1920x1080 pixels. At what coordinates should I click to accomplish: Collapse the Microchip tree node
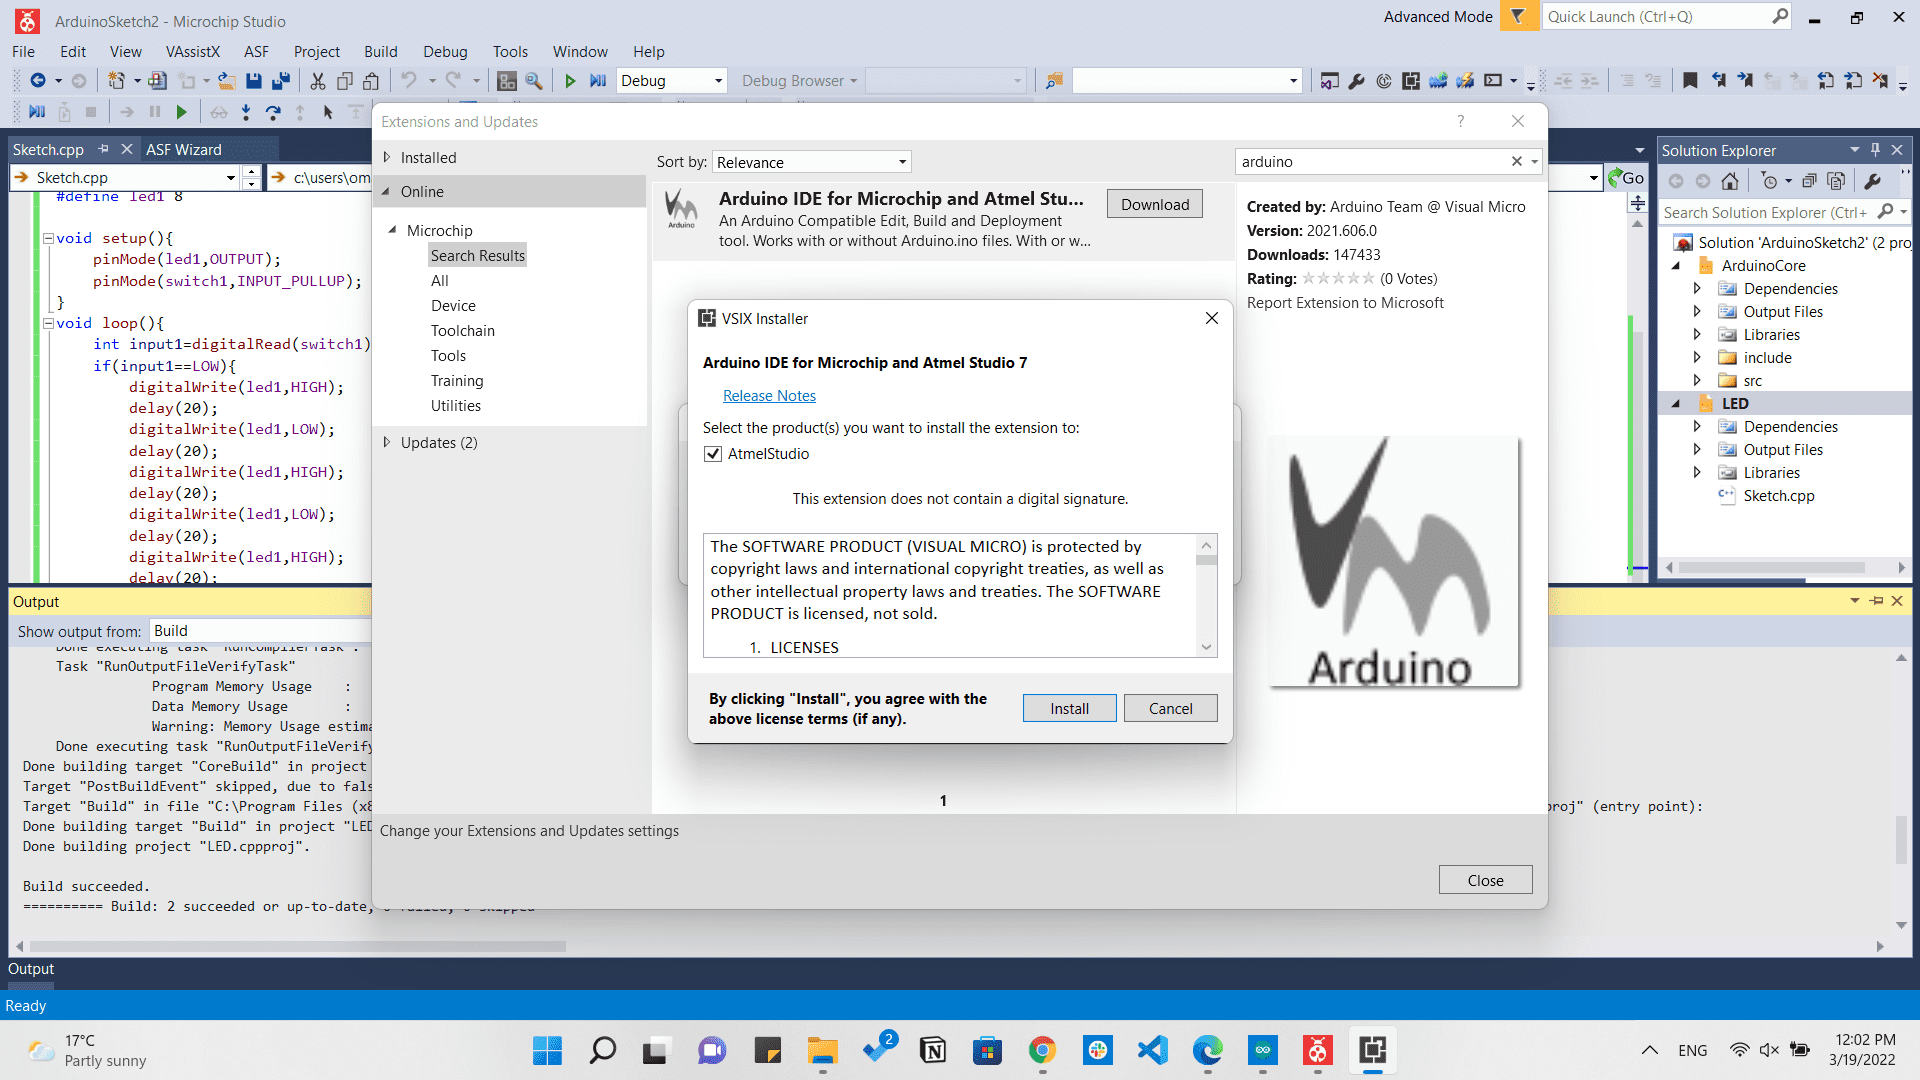click(392, 230)
